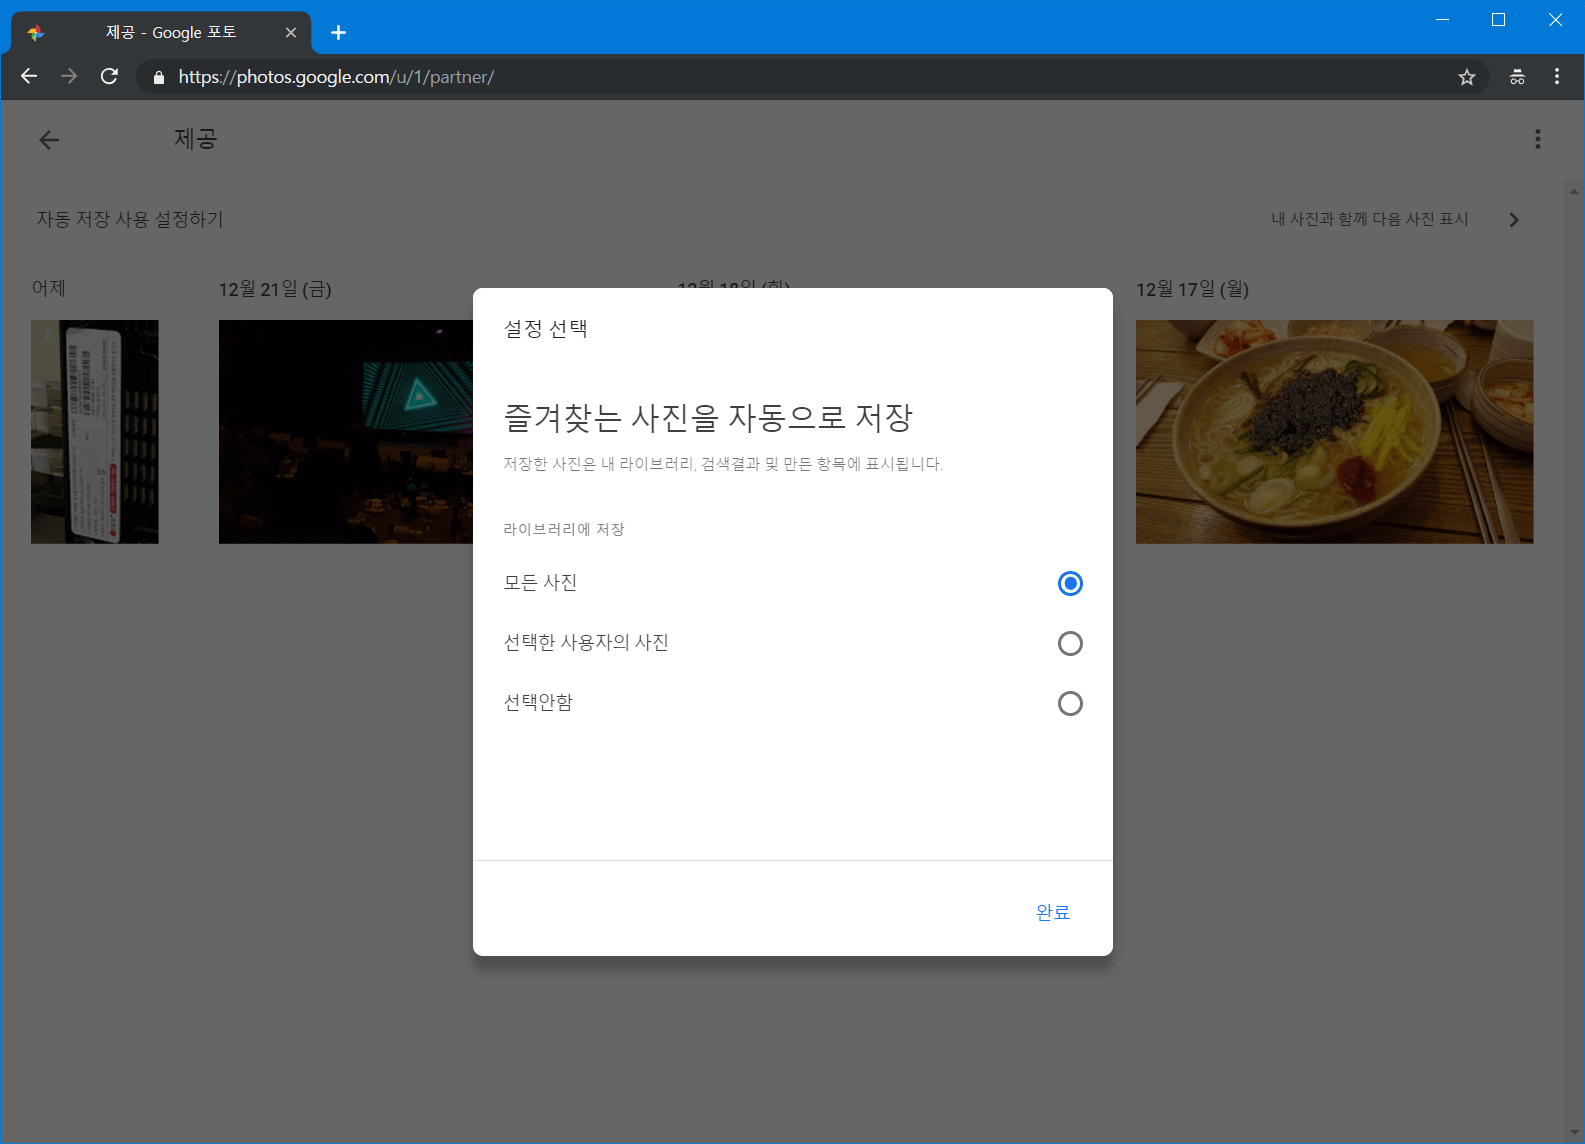Image resolution: width=1585 pixels, height=1144 pixels.
Task: Click the browser forward arrow button
Action: [x=69, y=77]
